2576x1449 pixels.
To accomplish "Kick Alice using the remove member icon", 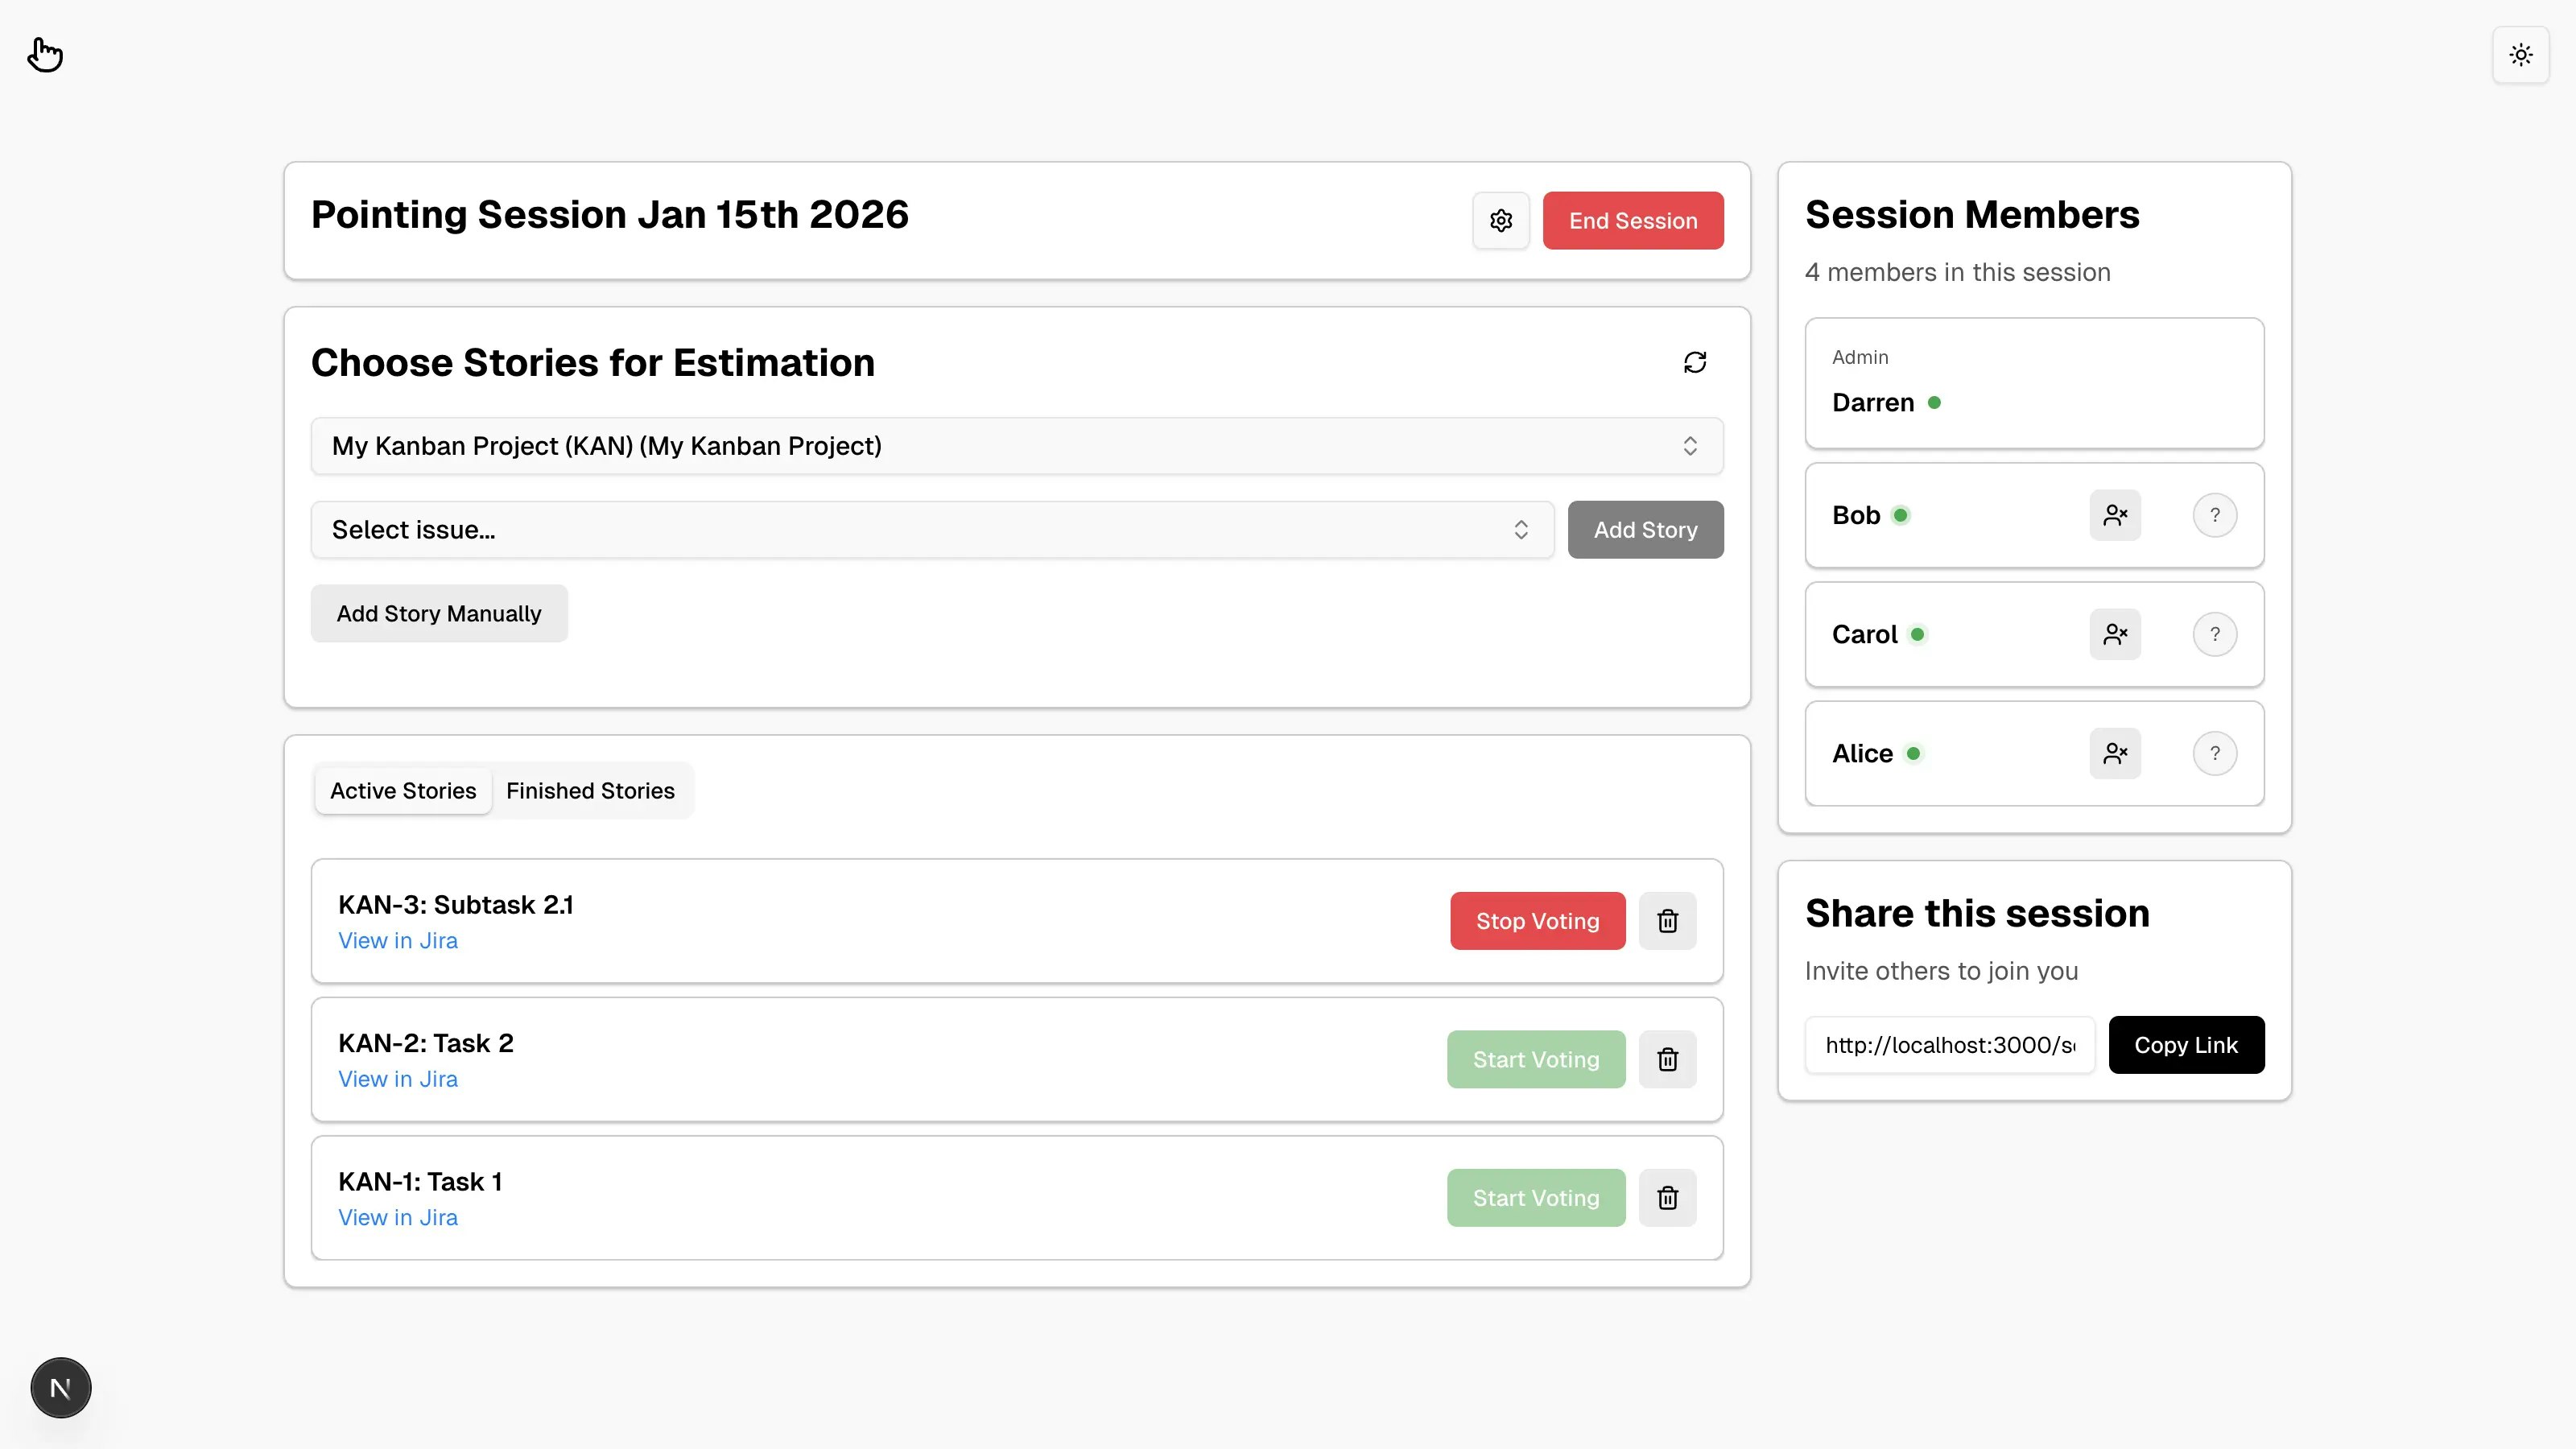I will tap(2115, 753).
